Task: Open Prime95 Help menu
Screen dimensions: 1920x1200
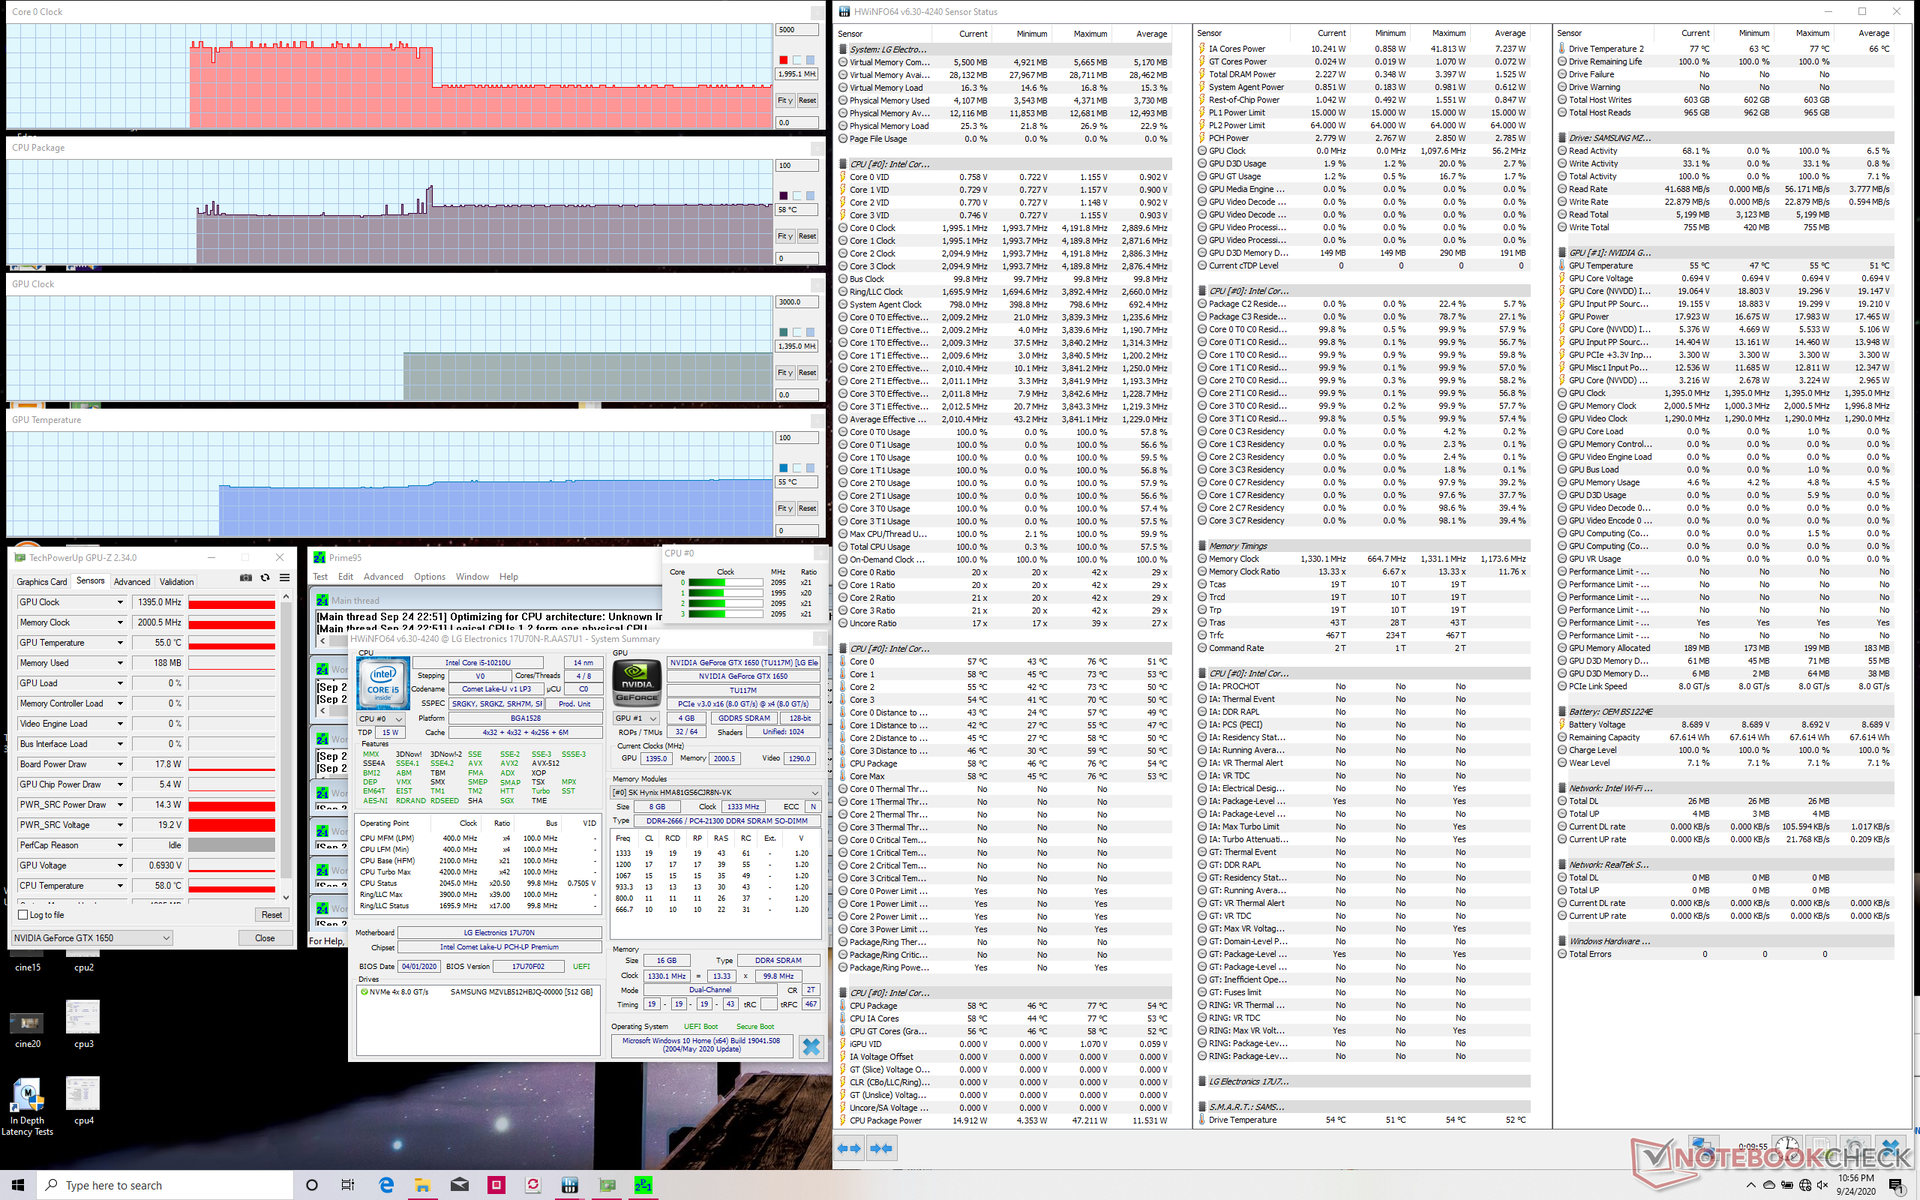Action: [x=509, y=577]
